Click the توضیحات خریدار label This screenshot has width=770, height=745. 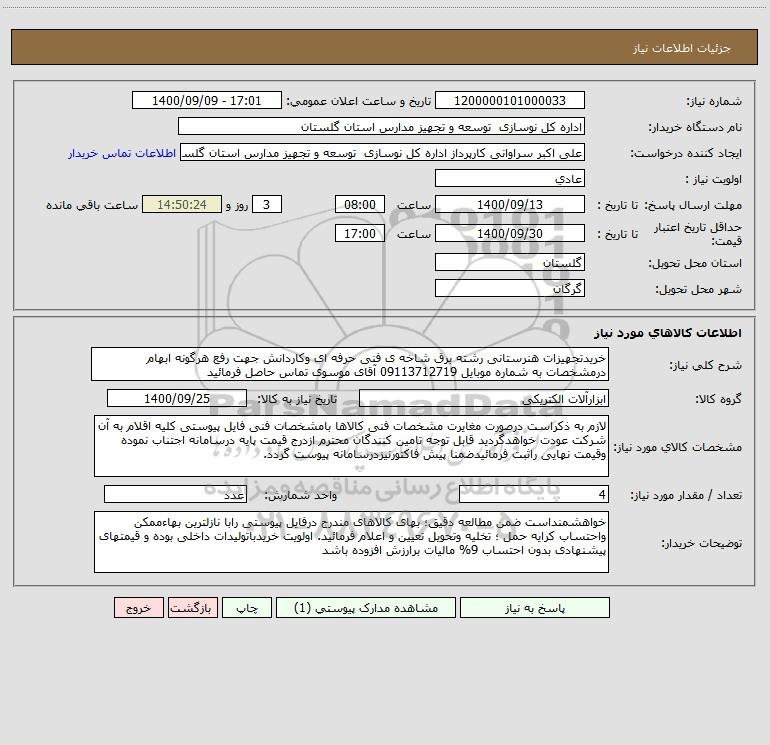(x=702, y=543)
